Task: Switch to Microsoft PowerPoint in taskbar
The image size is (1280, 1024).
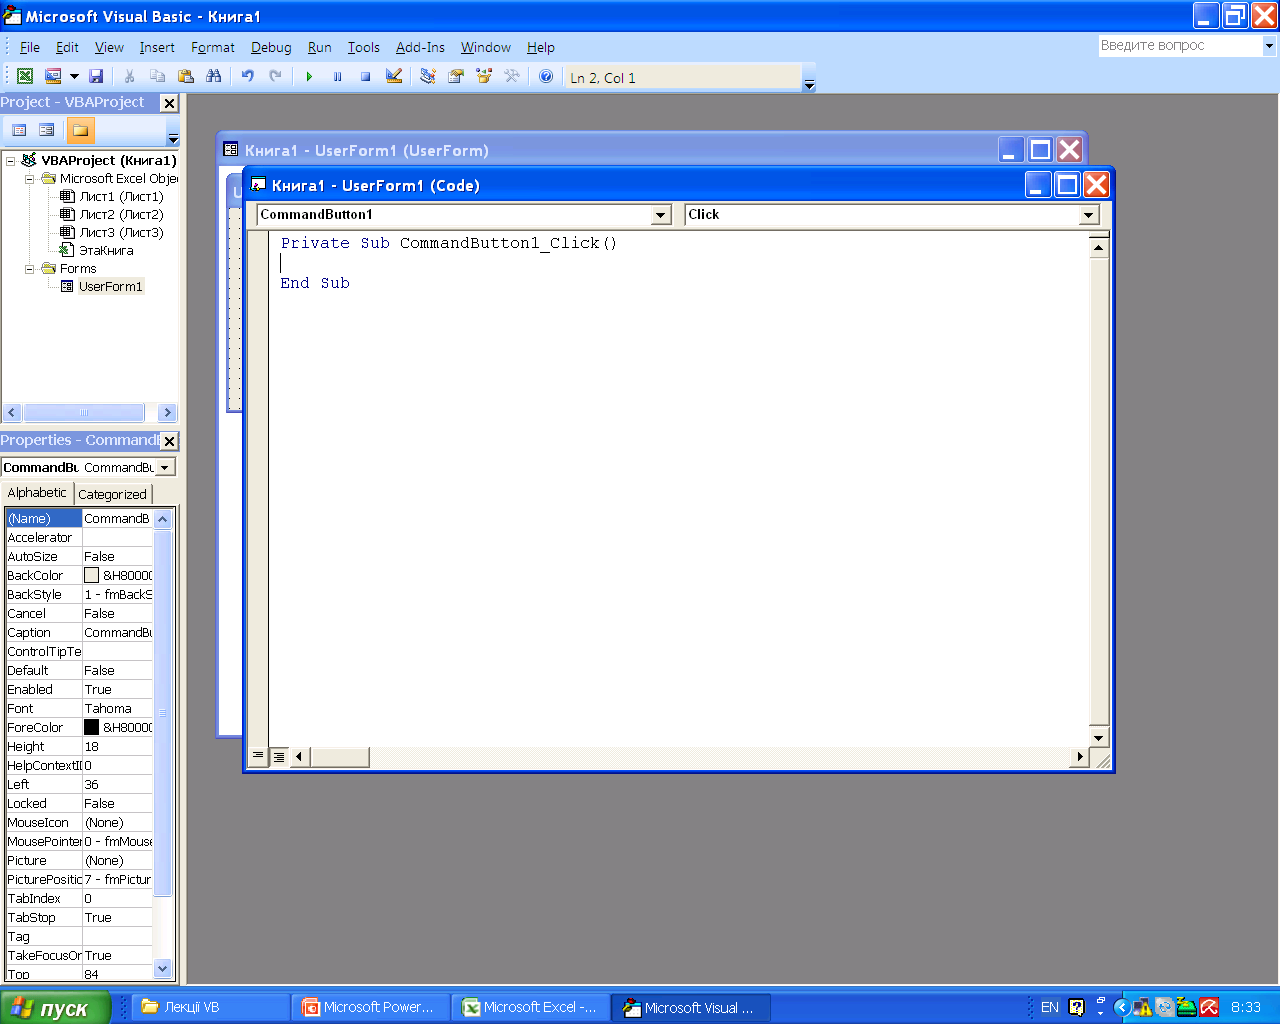Action: tap(369, 1007)
